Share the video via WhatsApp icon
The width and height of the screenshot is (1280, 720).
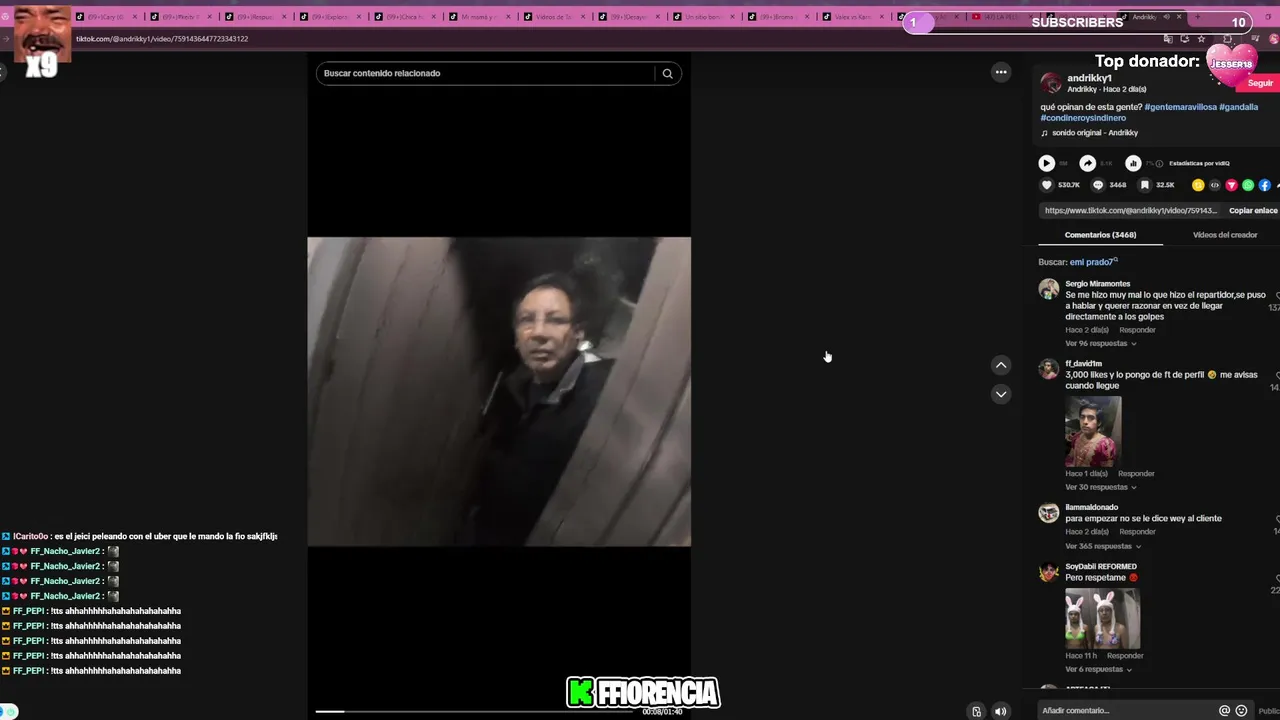tap(1248, 185)
